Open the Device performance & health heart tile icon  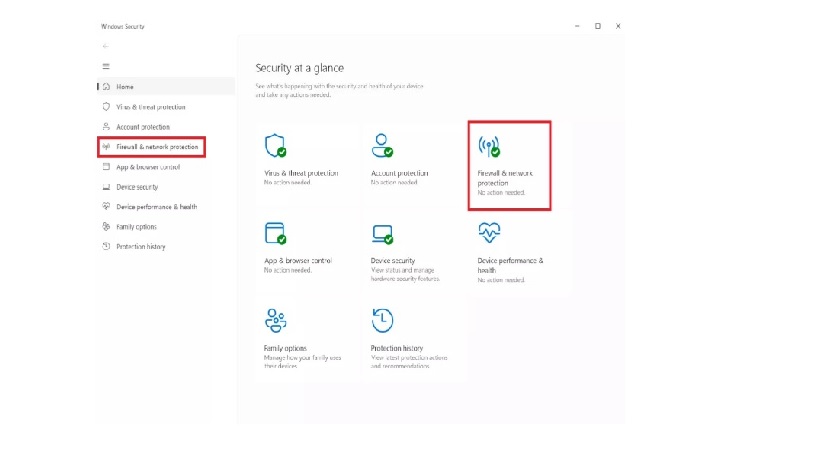(x=489, y=233)
